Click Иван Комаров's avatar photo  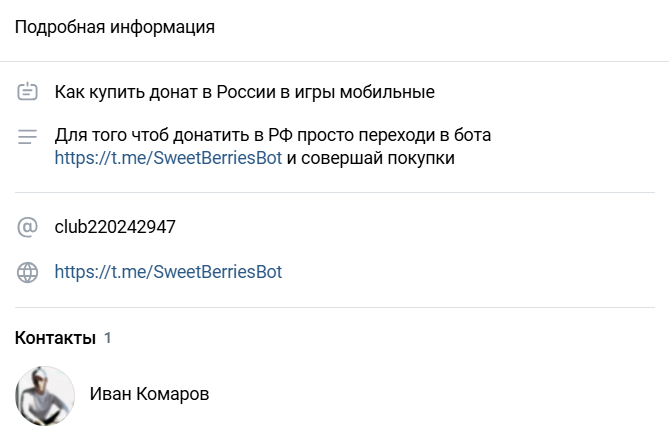click(45, 395)
